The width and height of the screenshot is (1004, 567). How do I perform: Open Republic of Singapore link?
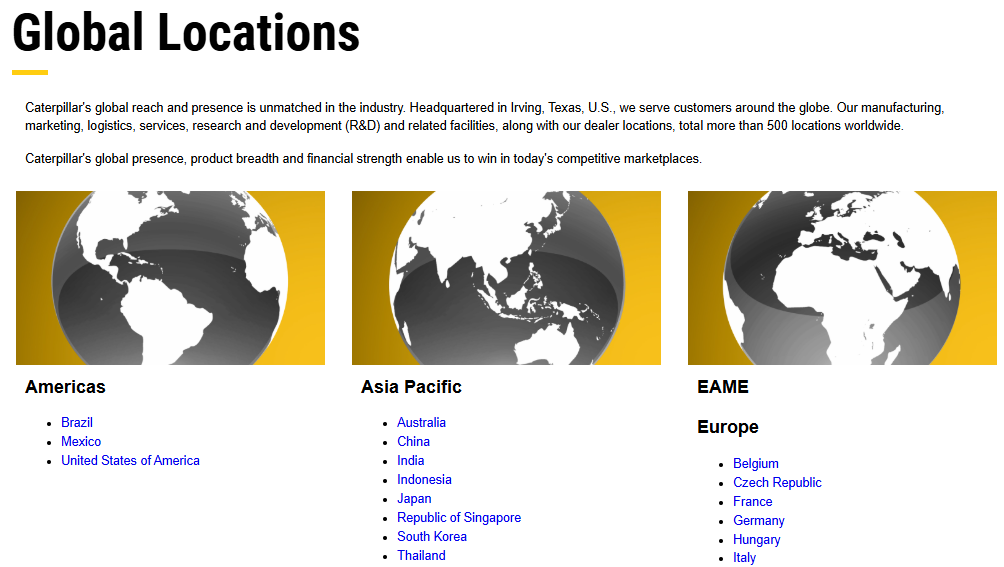pos(459,518)
